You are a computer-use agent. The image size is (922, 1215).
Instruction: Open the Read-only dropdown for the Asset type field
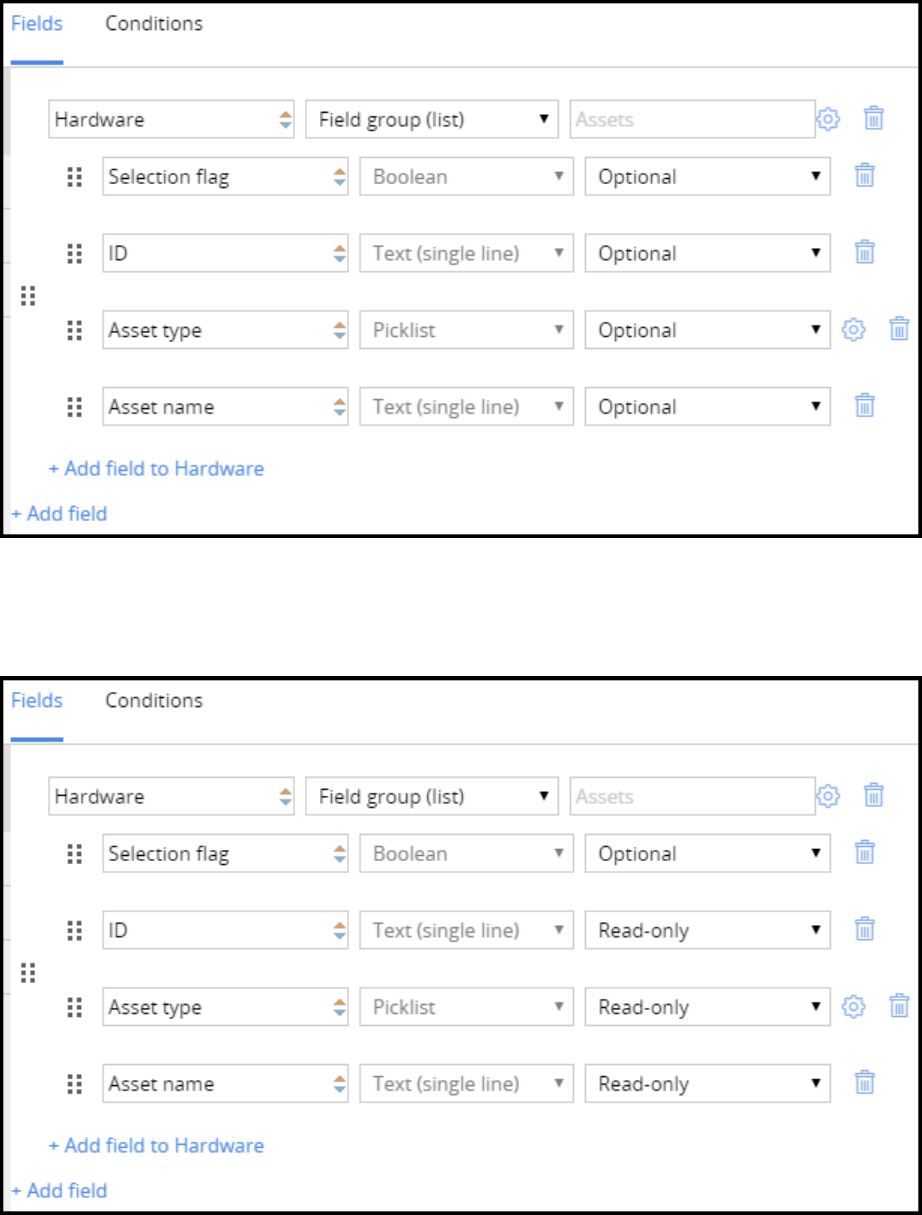click(x=707, y=1007)
